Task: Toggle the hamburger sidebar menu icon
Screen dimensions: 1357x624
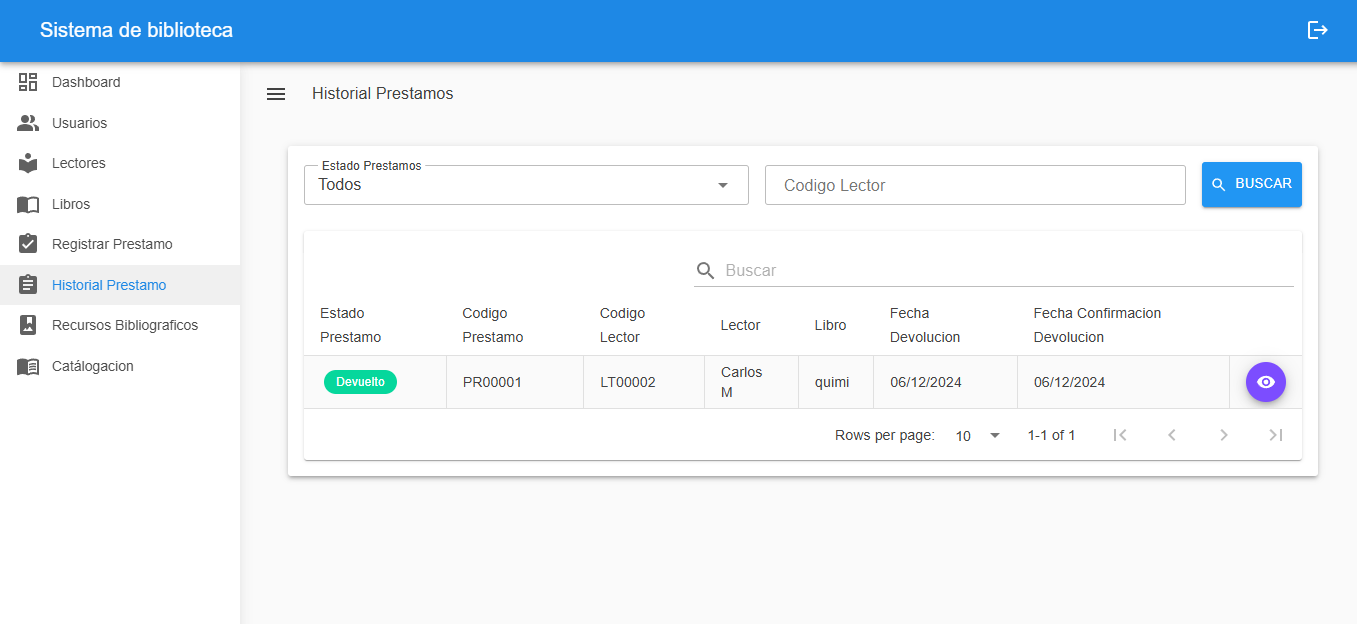Action: point(276,94)
